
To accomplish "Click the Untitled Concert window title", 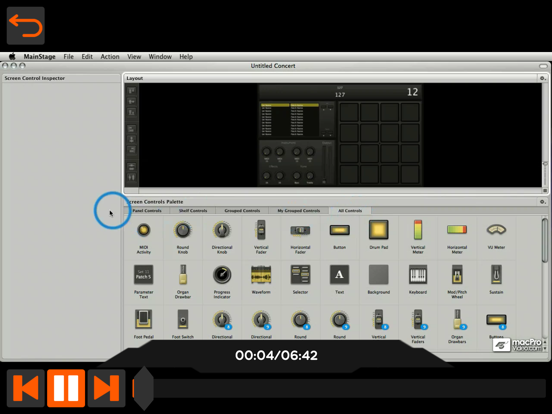I will pyautogui.click(x=273, y=66).
